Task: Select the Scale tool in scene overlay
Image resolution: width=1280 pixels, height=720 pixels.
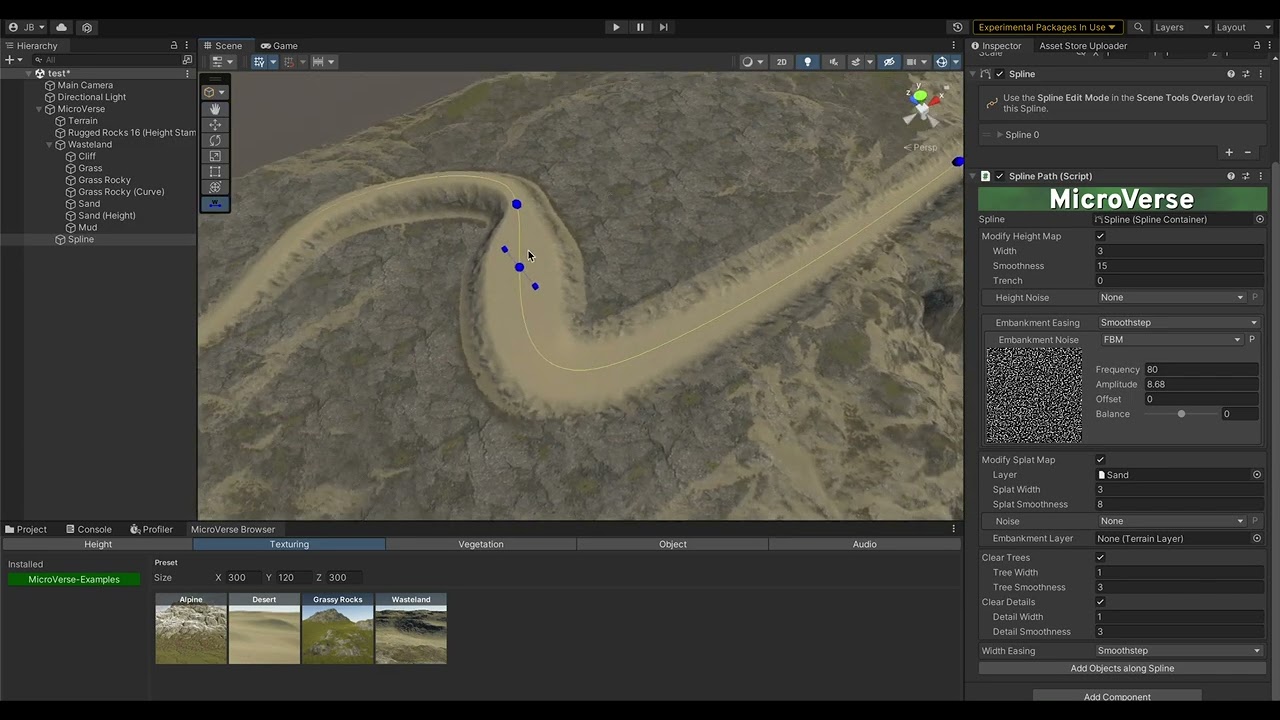Action: click(x=215, y=156)
